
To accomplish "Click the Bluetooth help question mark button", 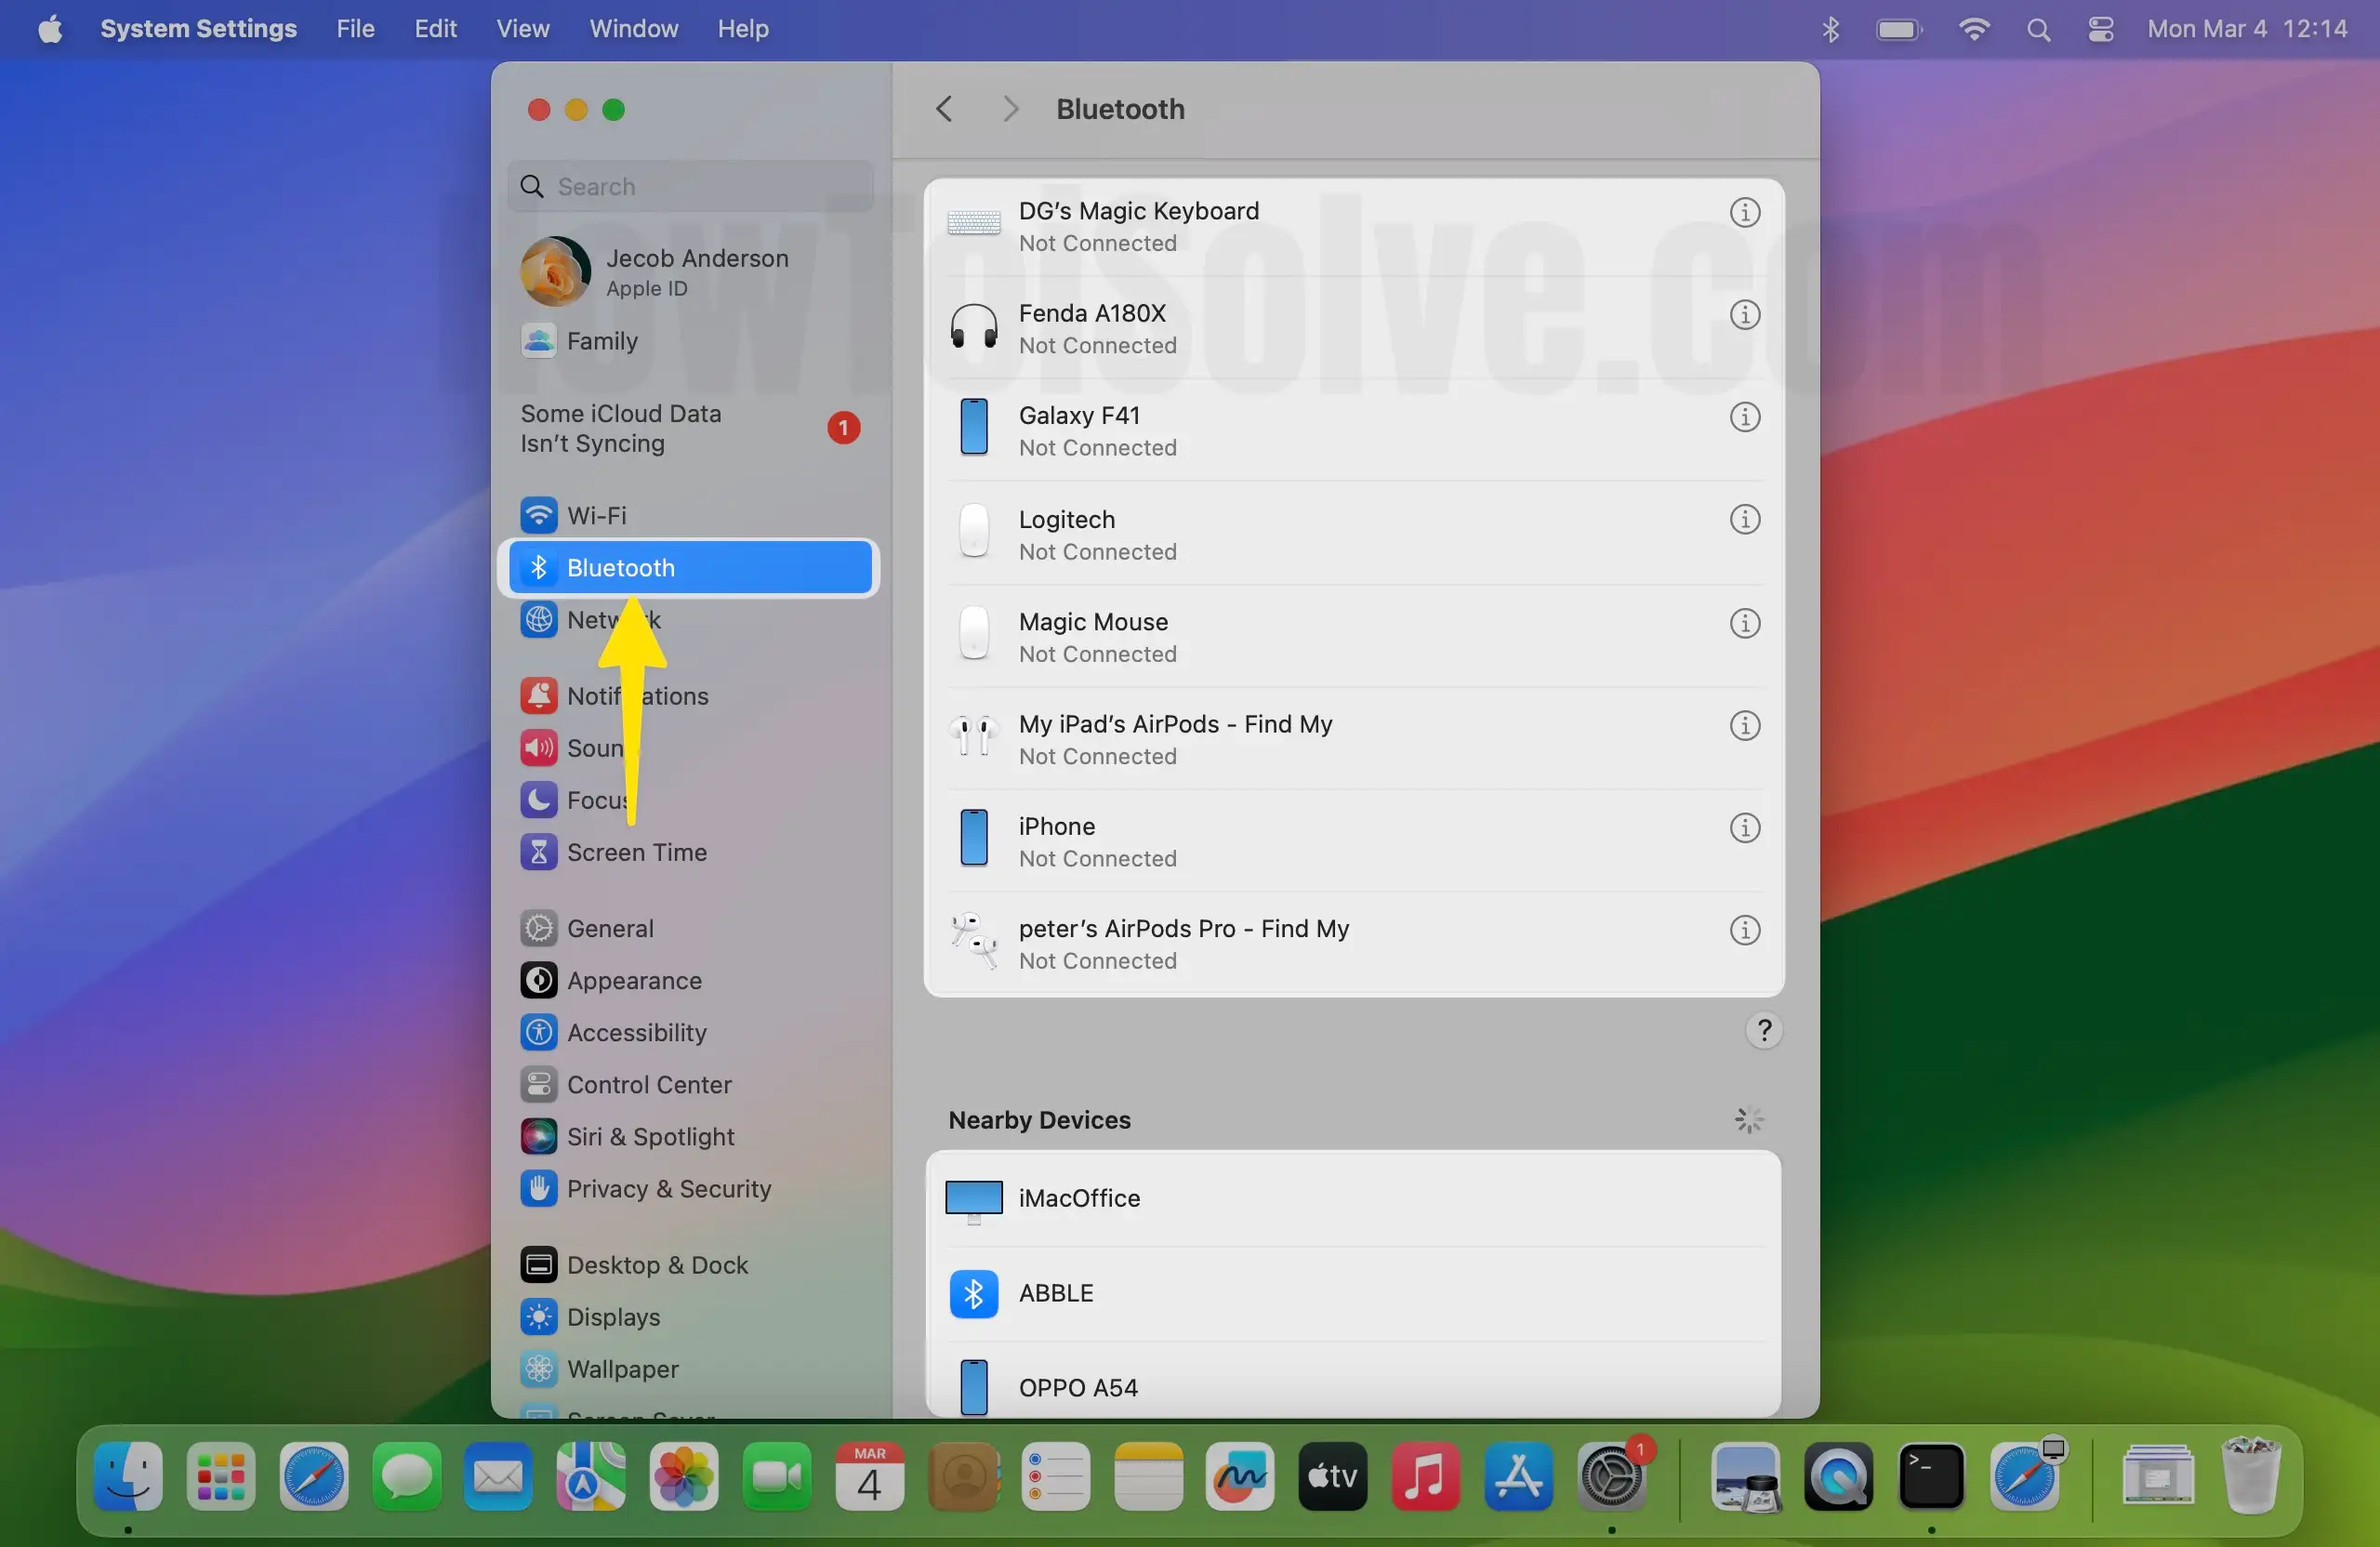I will [1764, 1030].
